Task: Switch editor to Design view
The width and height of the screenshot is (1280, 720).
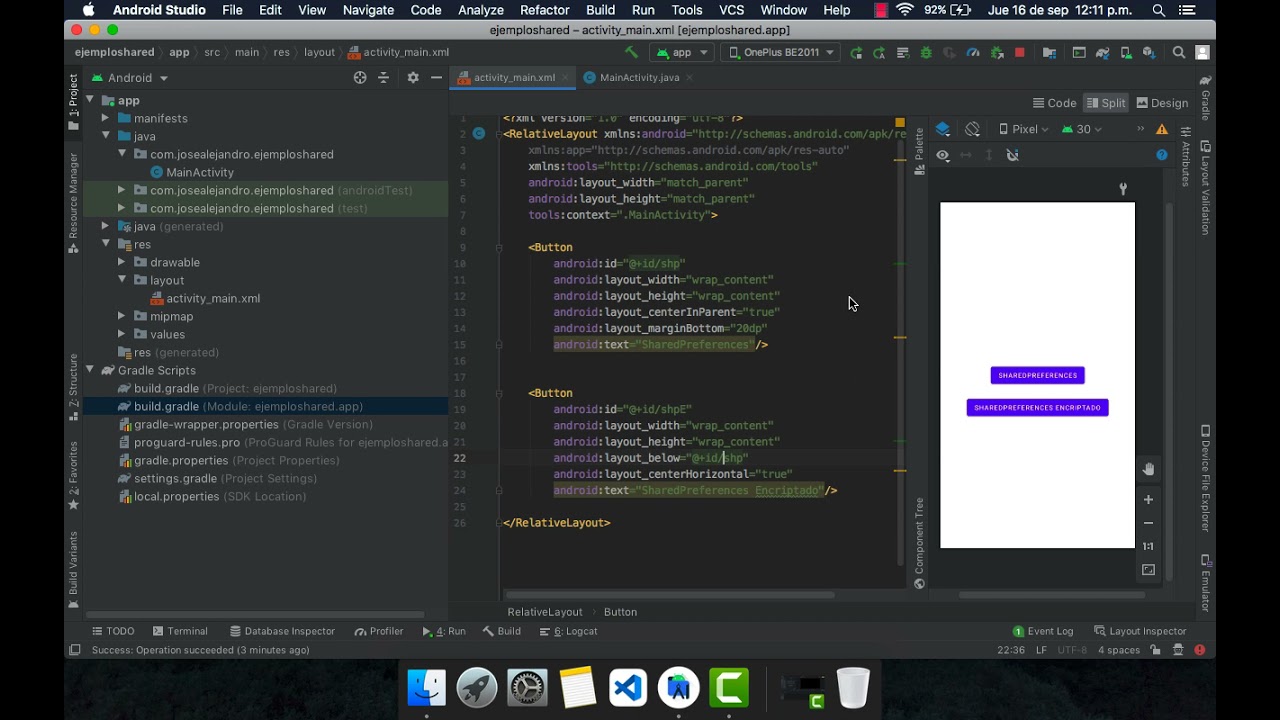Action: coord(1162,103)
